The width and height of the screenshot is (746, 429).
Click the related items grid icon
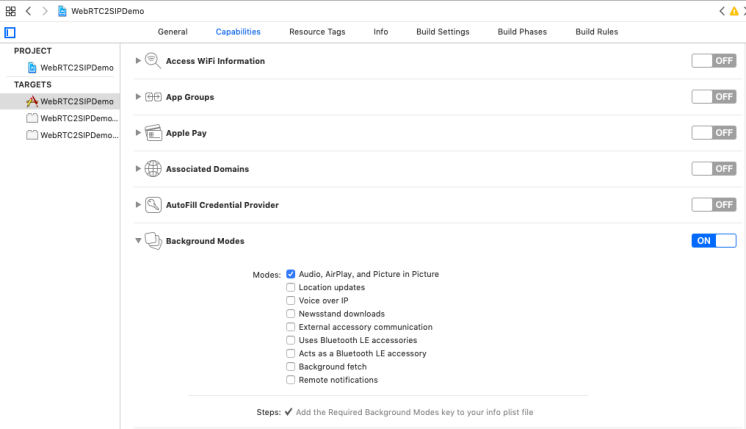[10, 10]
